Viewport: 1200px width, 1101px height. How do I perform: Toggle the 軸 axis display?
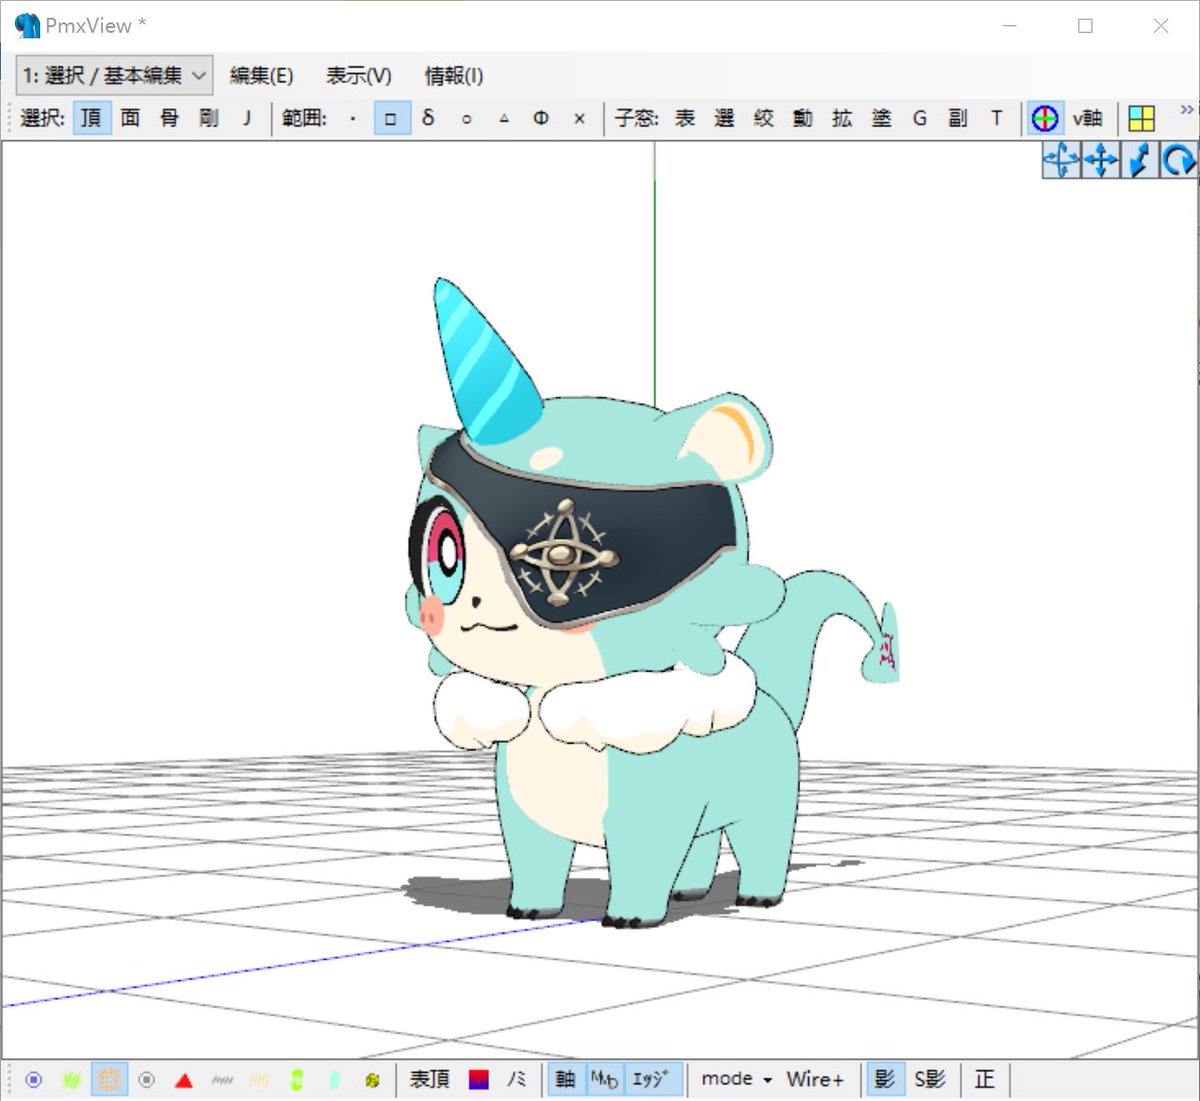566,1079
